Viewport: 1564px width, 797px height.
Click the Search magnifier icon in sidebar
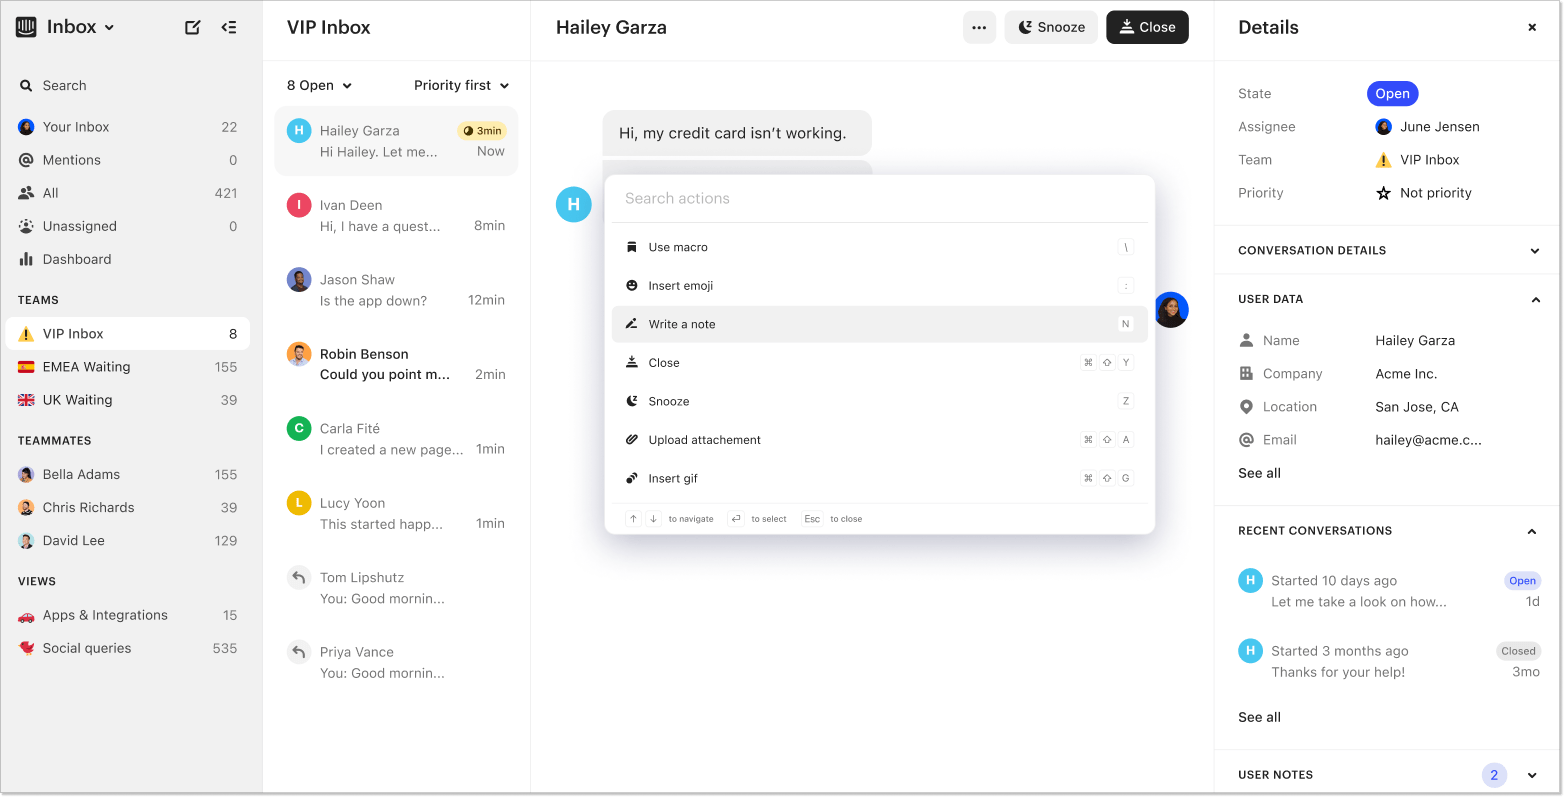26,86
